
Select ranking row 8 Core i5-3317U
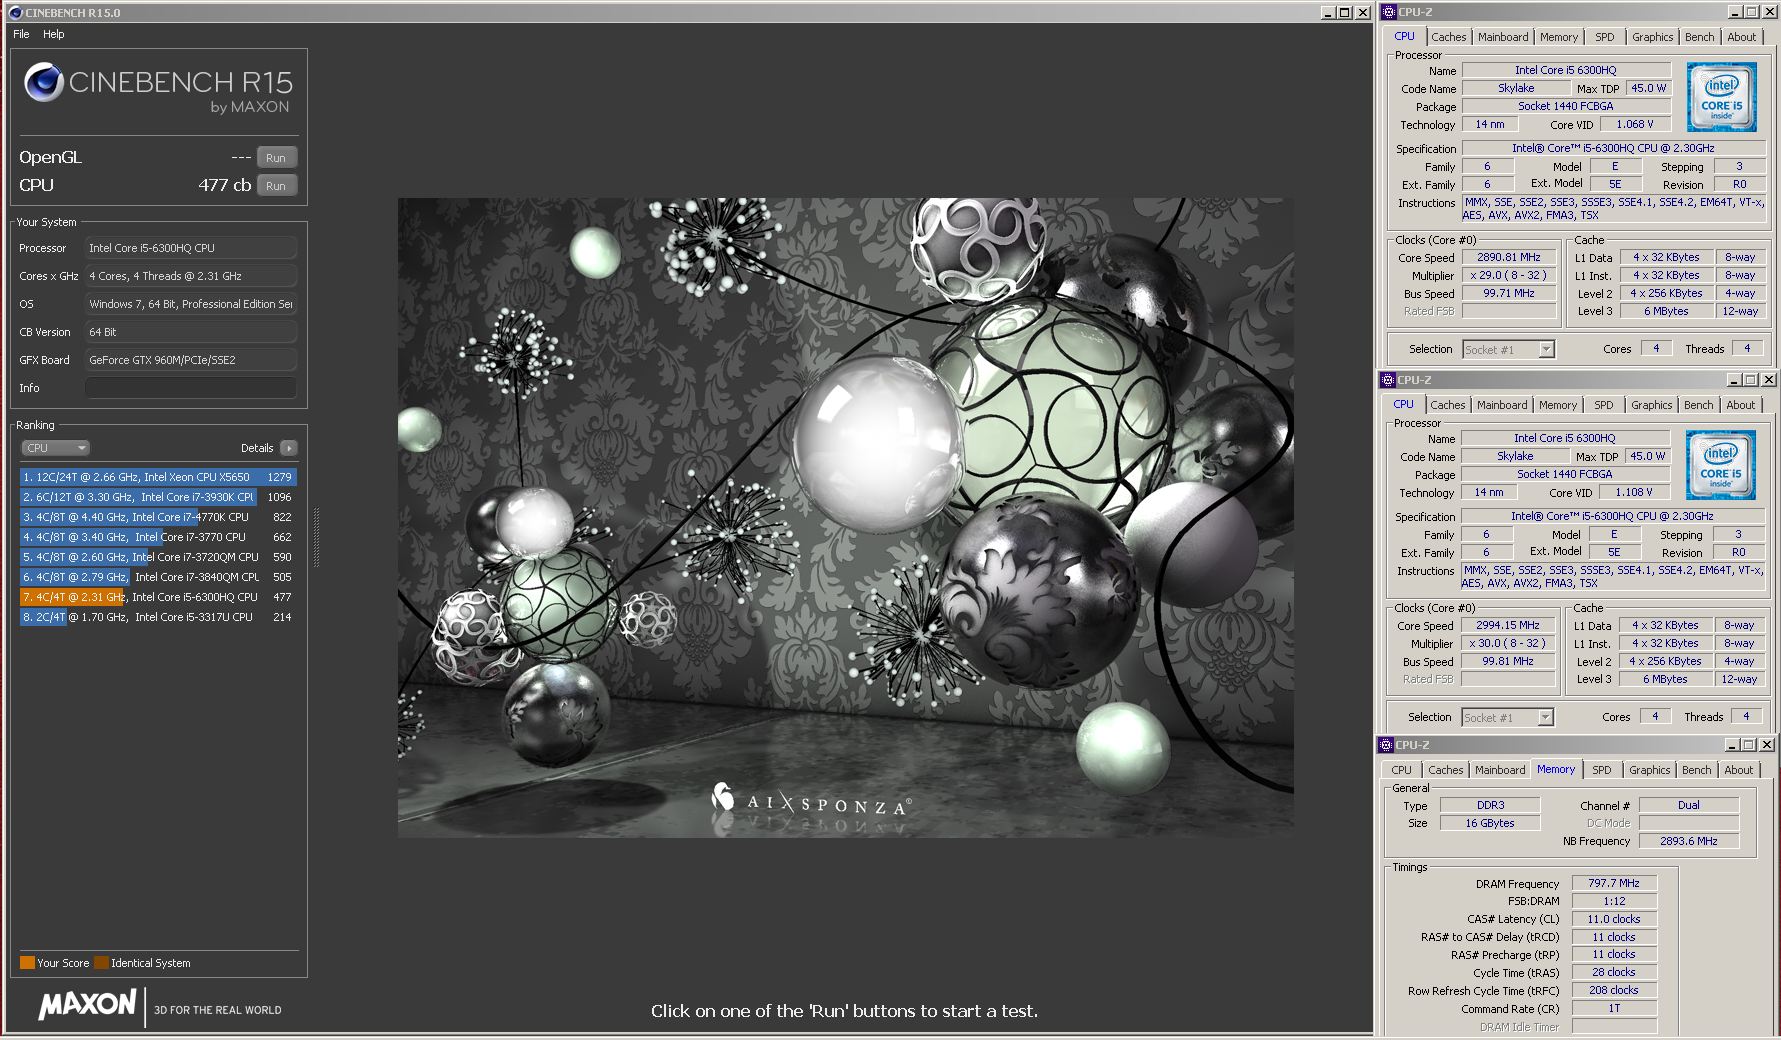point(158,617)
